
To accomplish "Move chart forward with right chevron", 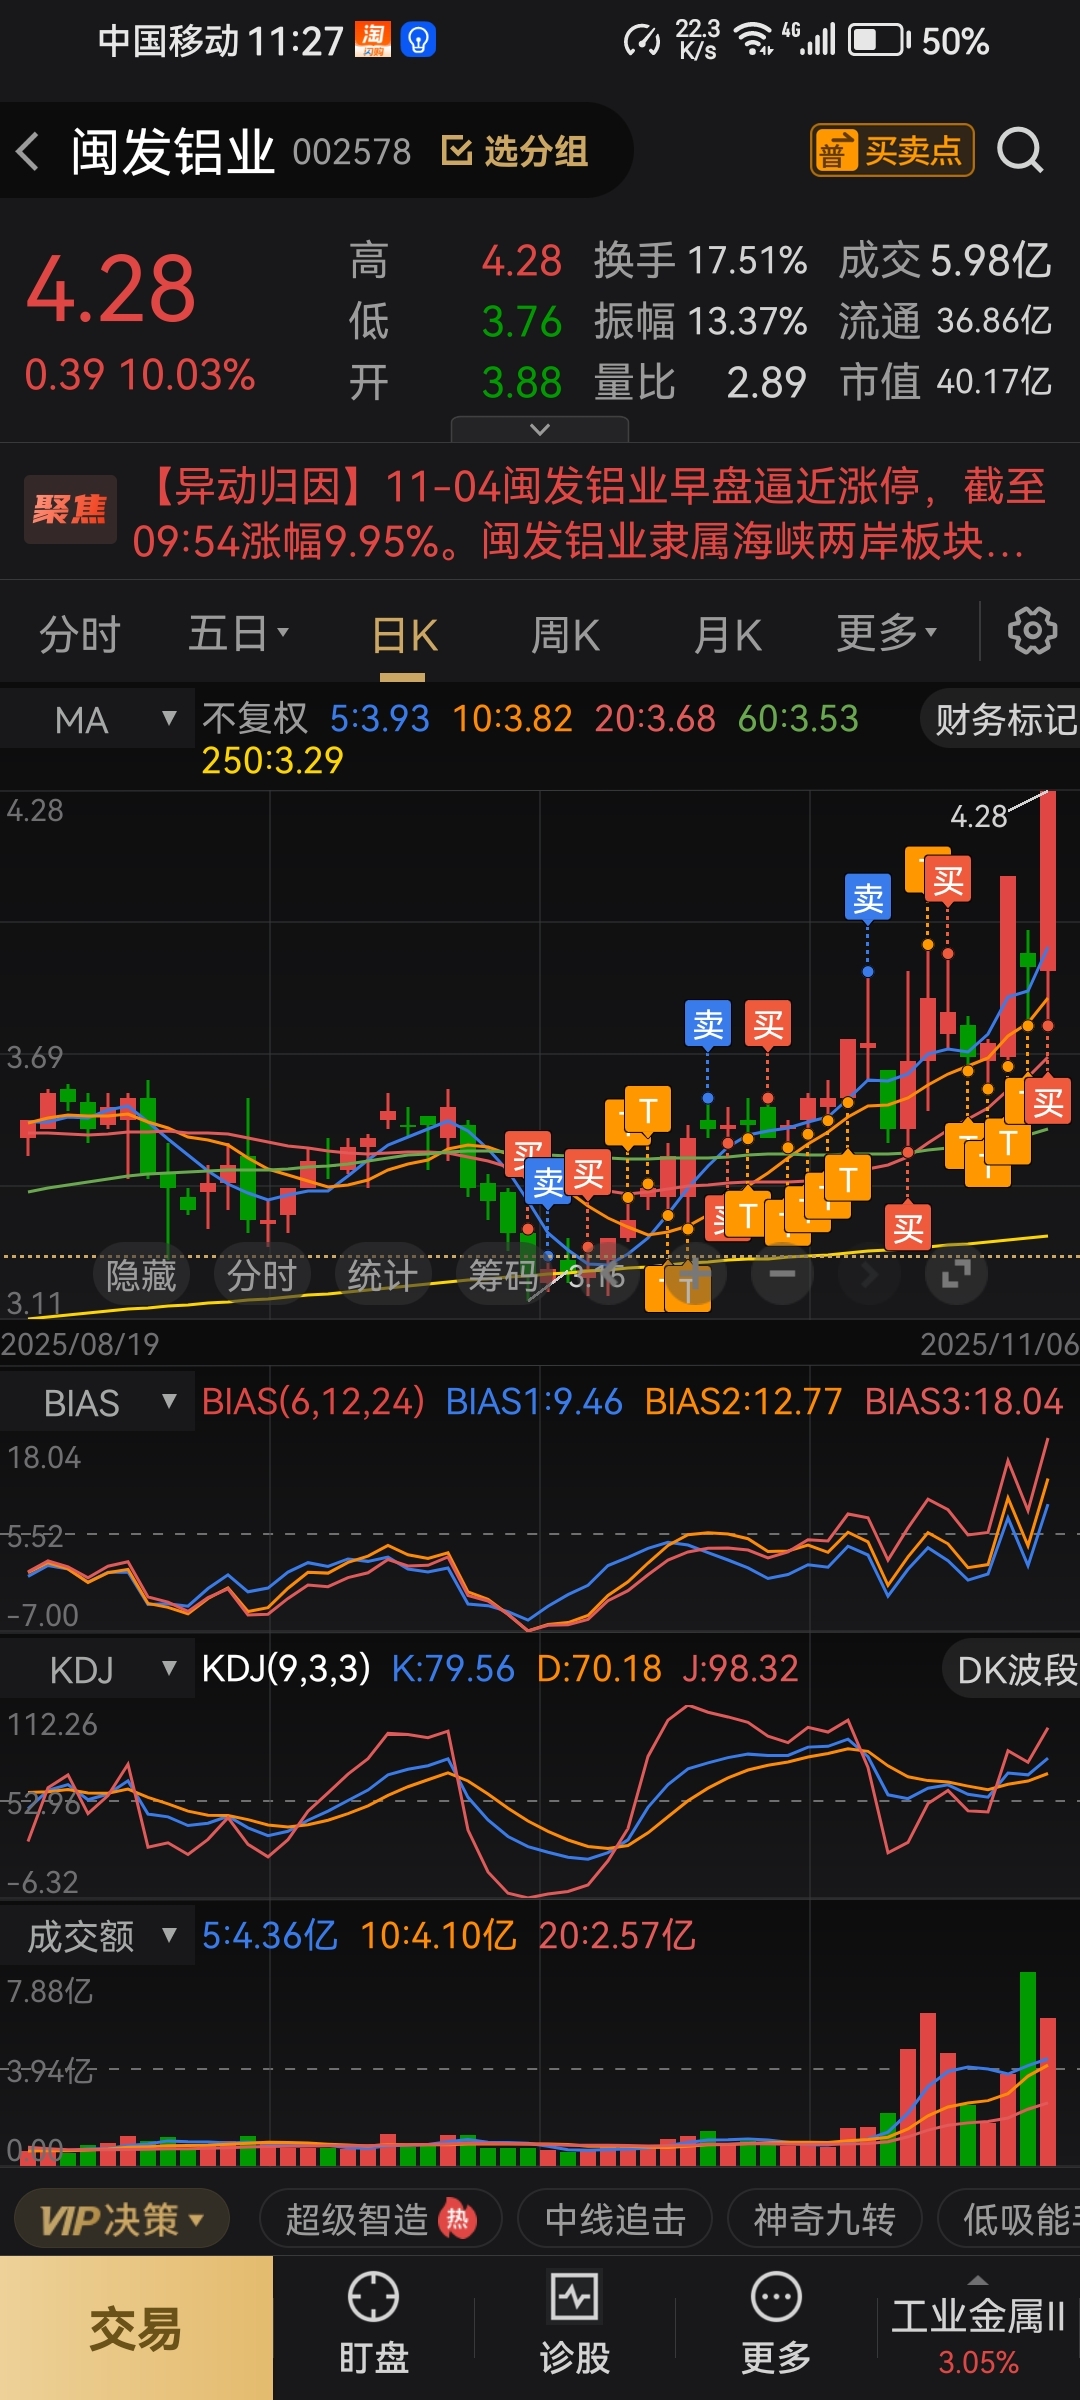I will (x=869, y=1274).
